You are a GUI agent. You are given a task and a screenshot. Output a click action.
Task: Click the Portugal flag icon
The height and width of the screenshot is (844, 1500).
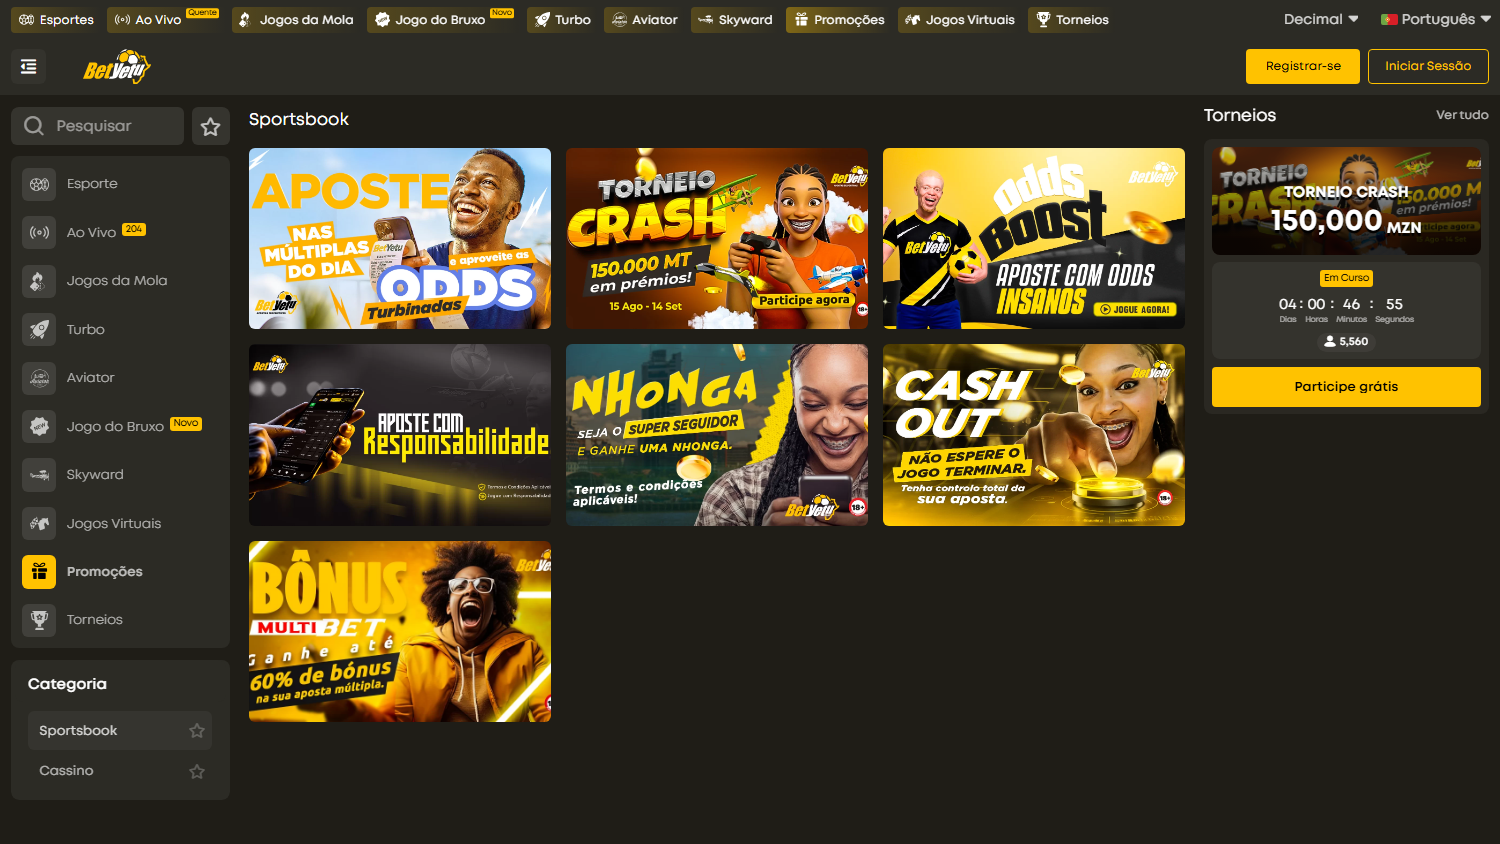point(1389,19)
